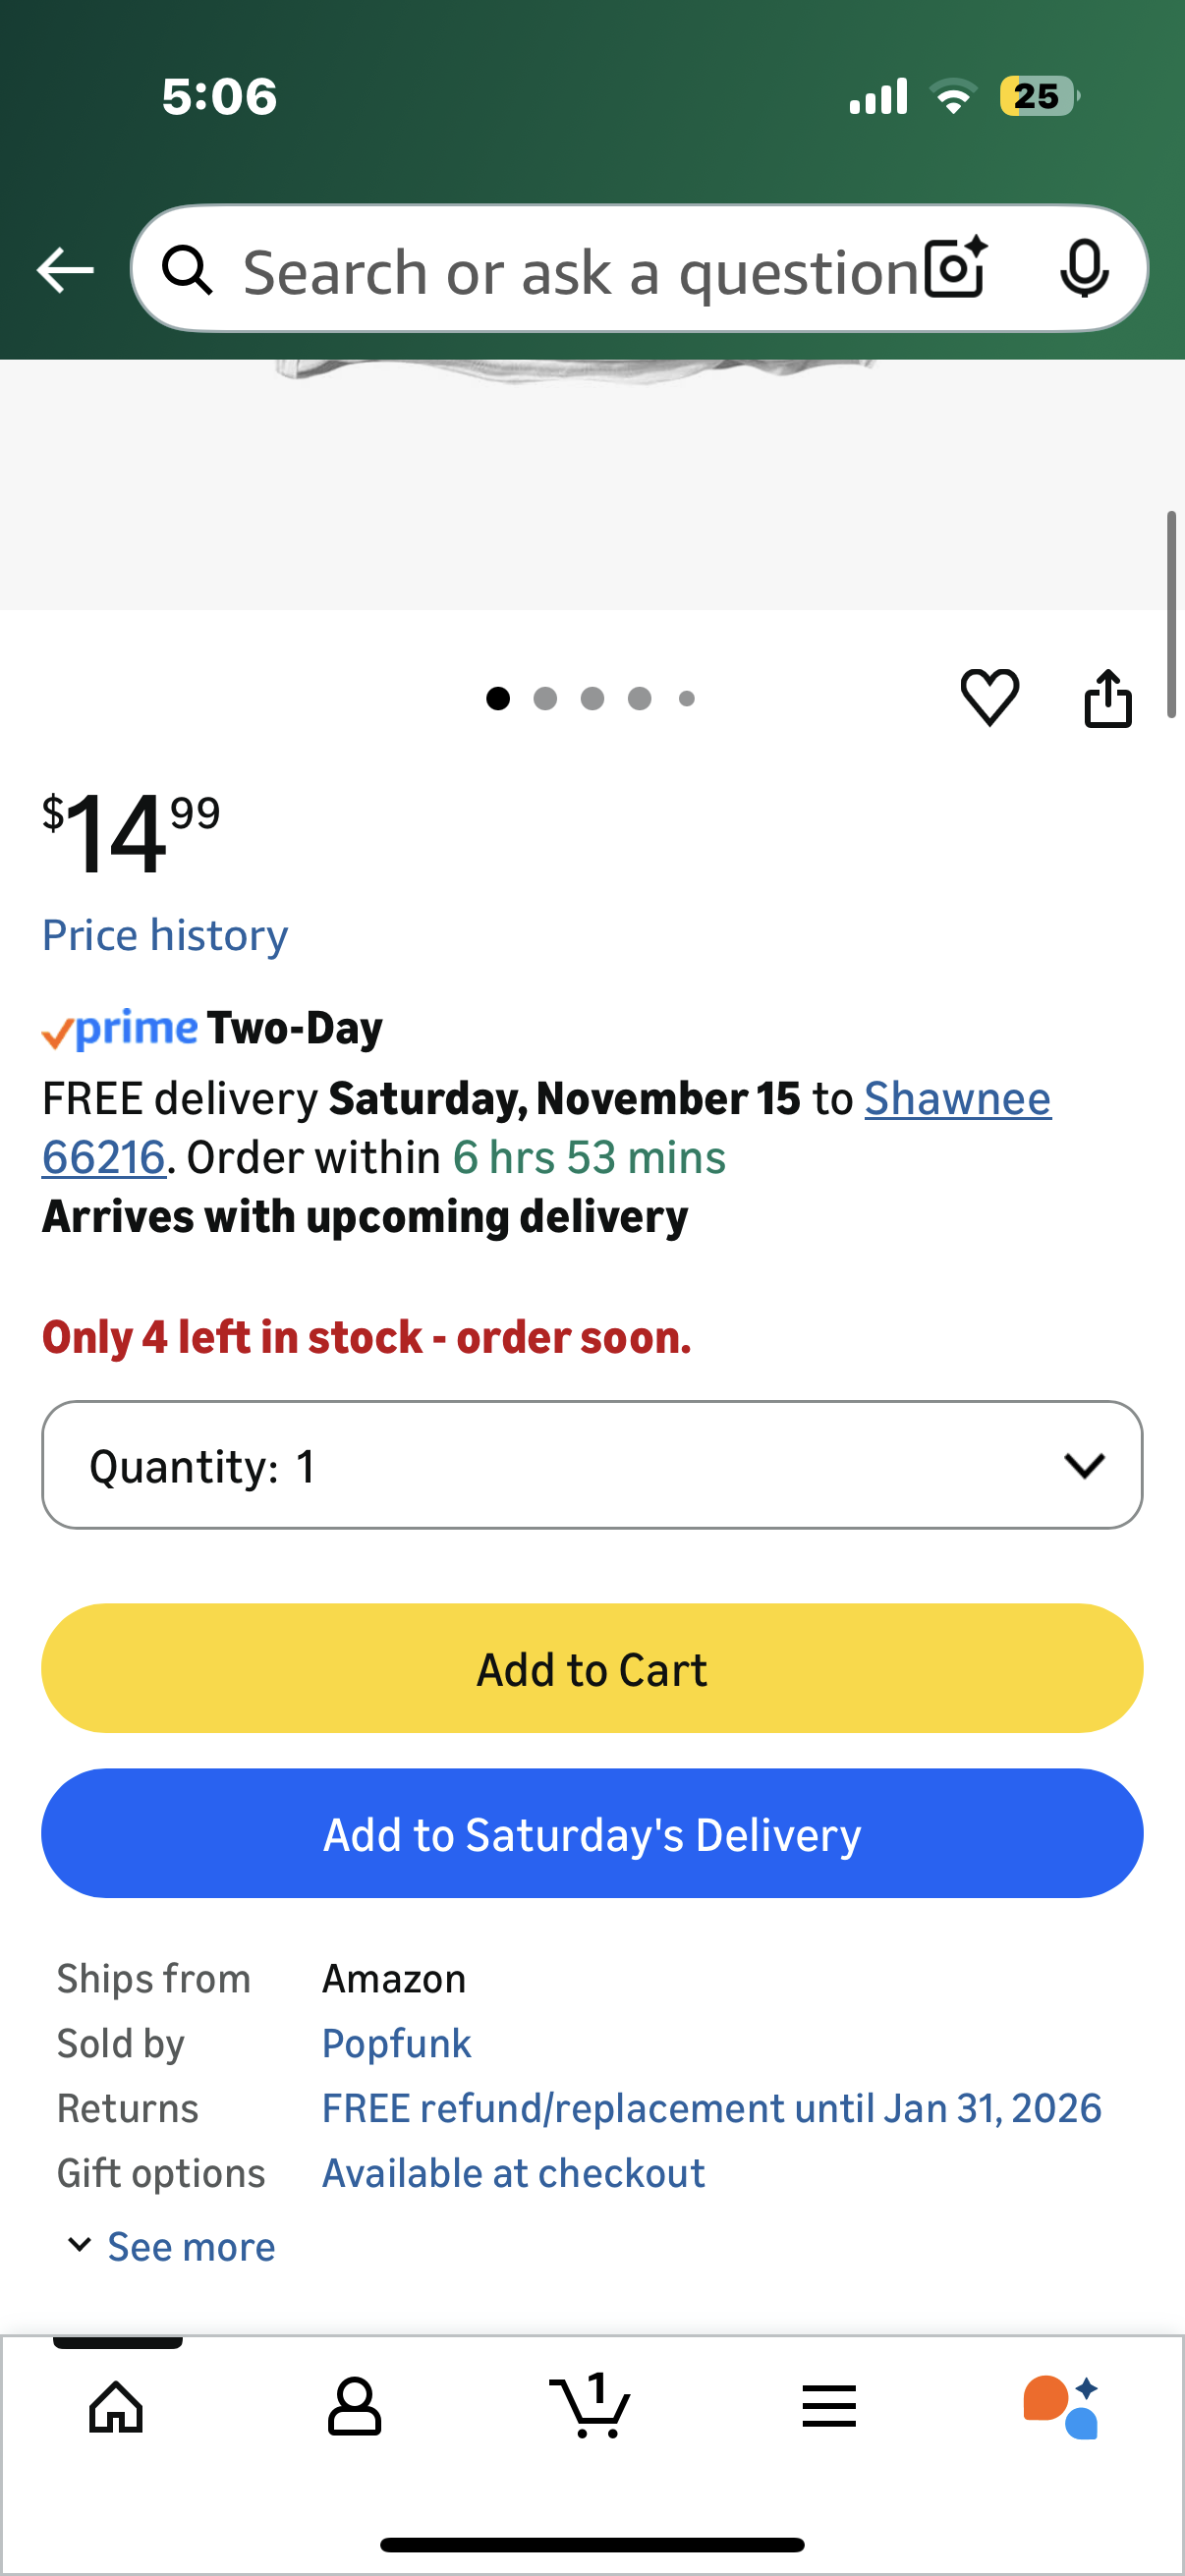Image resolution: width=1185 pixels, height=2576 pixels.
Task: Open the Popfunk seller link
Action: click(x=396, y=2043)
